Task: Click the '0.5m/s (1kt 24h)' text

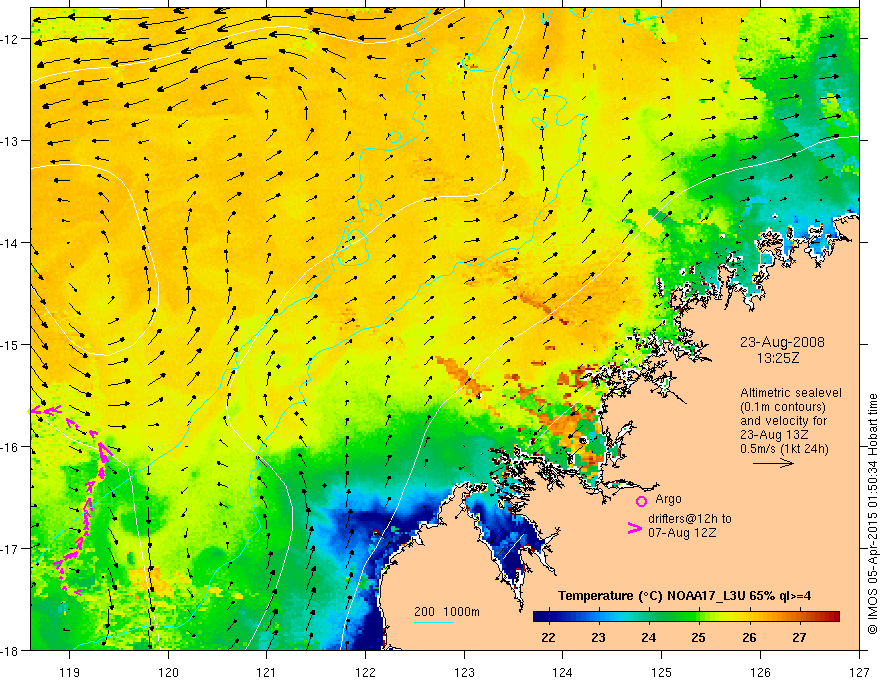Action: tap(784, 449)
